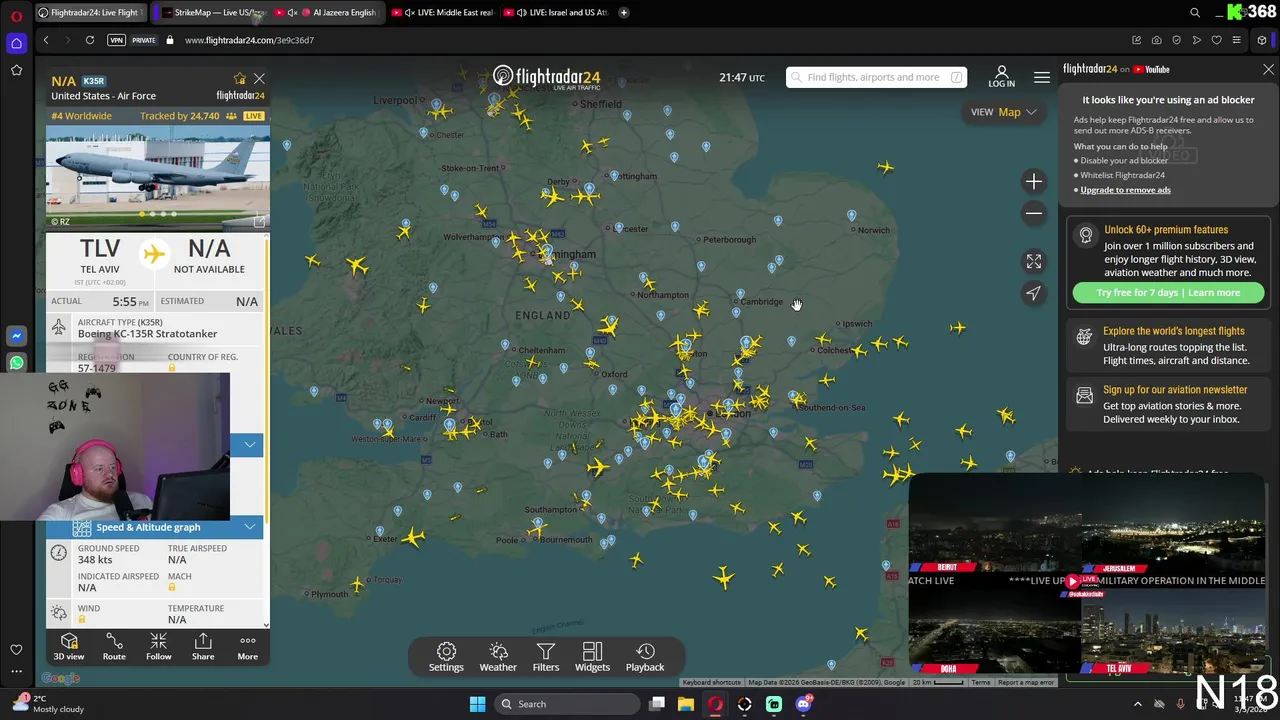1280x720 pixels.
Task: Close the flight details panel
Action: click(x=259, y=79)
